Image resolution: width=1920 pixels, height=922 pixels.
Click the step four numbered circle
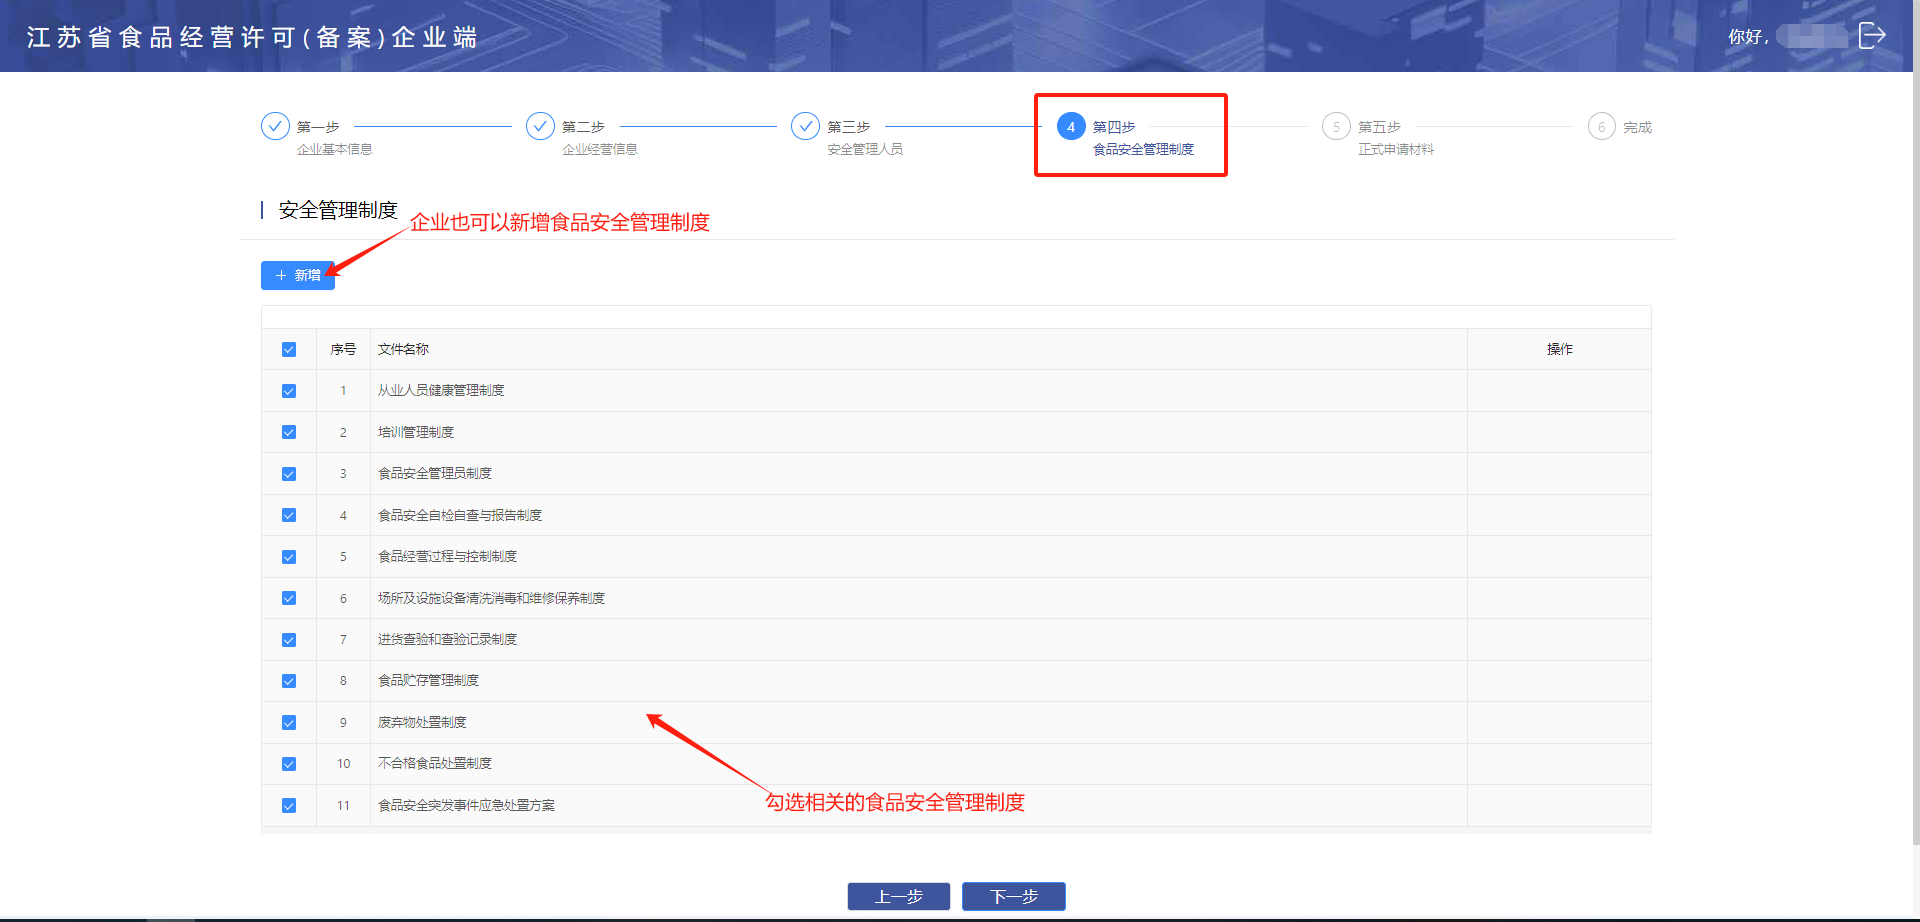(1071, 127)
